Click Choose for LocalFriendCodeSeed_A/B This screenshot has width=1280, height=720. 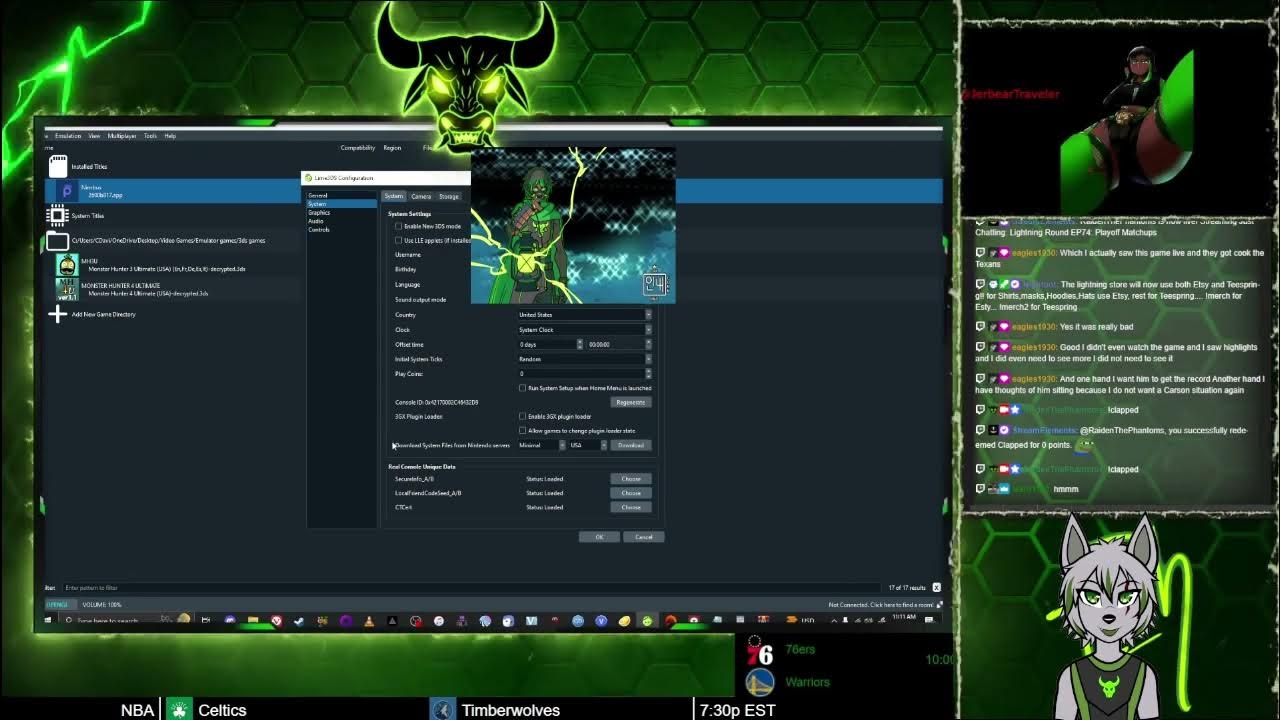point(631,493)
